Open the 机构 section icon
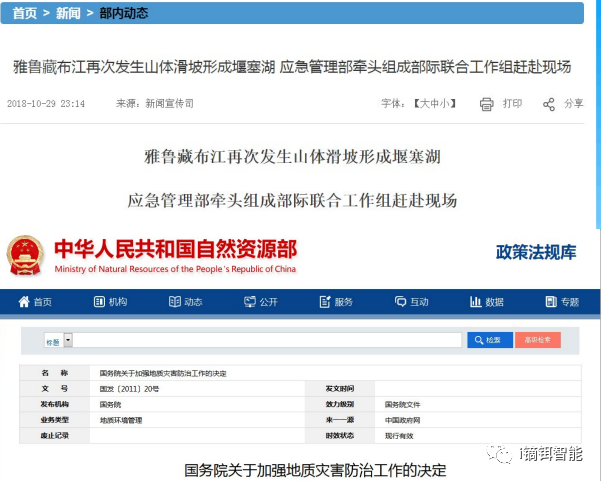602x481 pixels. point(99,302)
